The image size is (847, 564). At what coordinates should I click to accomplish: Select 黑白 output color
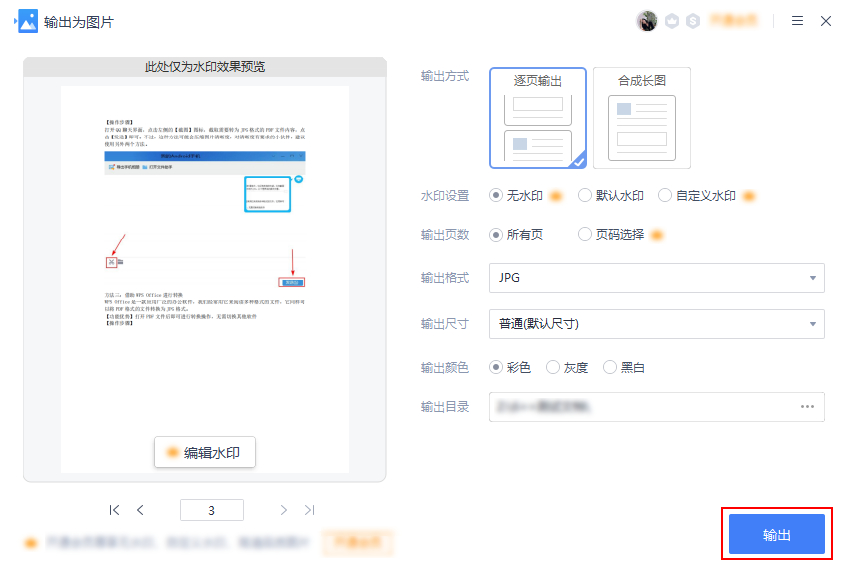[624, 367]
